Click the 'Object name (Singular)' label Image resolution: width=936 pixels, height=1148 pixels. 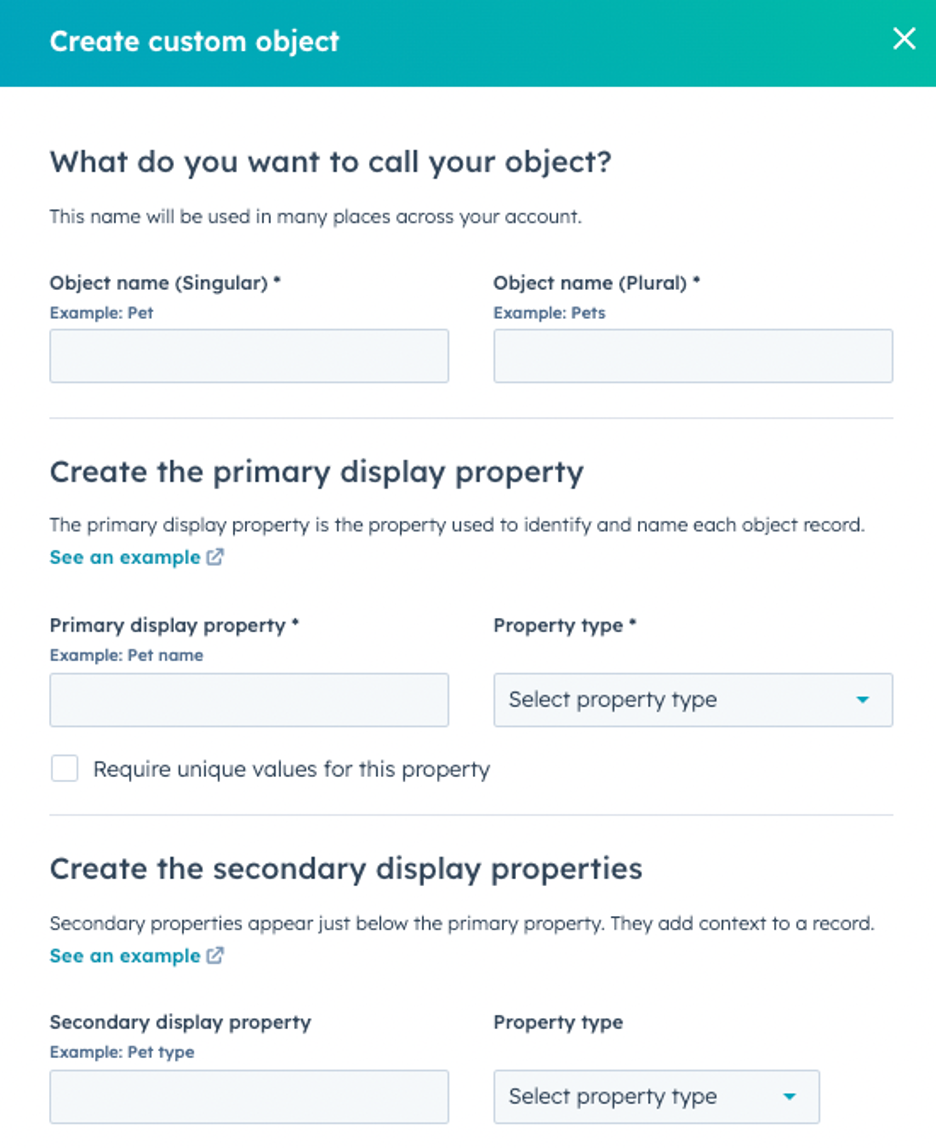click(162, 283)
